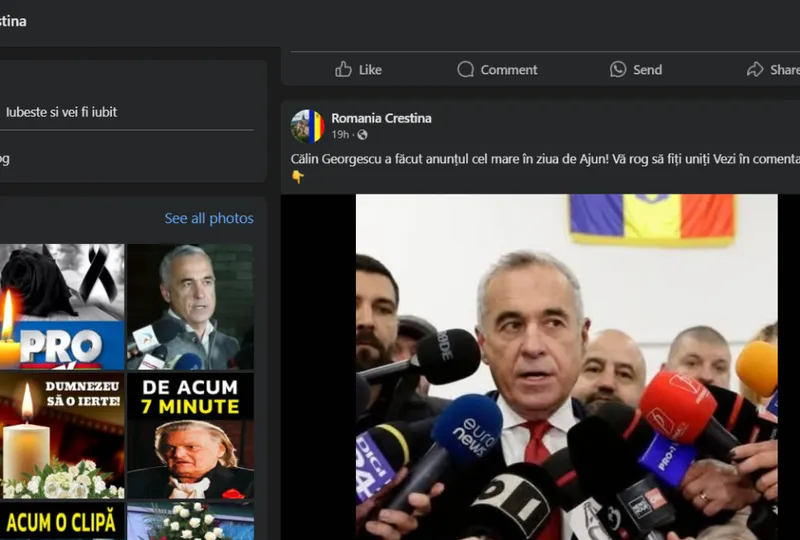Open the post's 19h timestamp link

(x=340, y=135)
